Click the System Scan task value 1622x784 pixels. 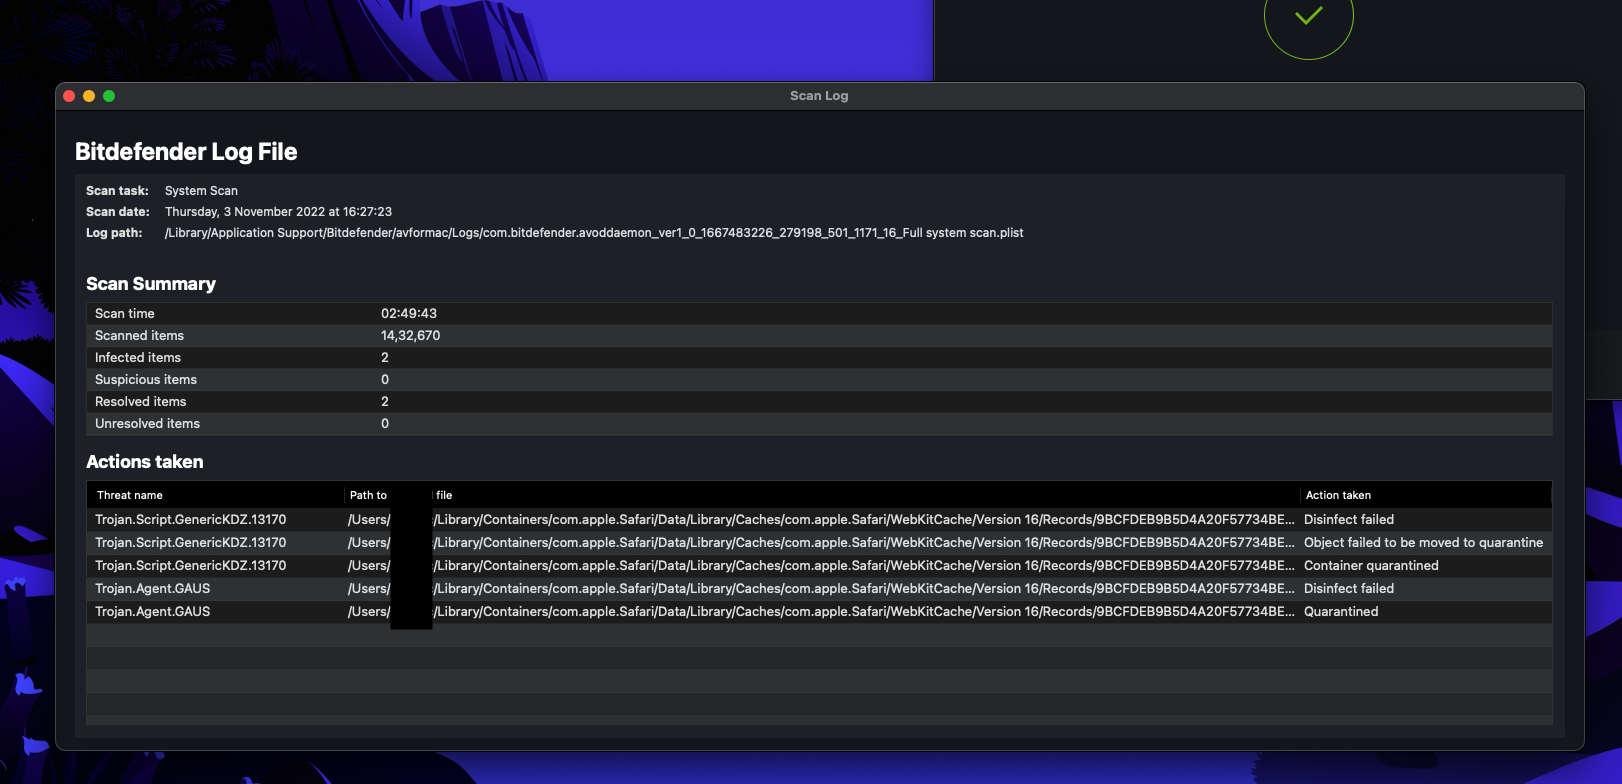click(201, 191)
